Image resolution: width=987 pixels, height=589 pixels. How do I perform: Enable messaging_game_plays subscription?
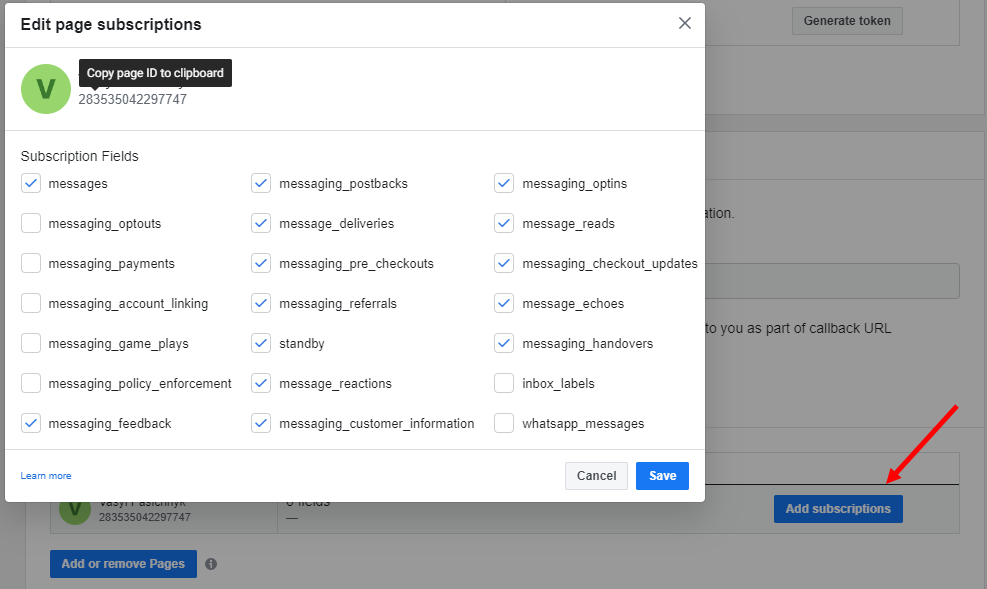click(31, 343)
